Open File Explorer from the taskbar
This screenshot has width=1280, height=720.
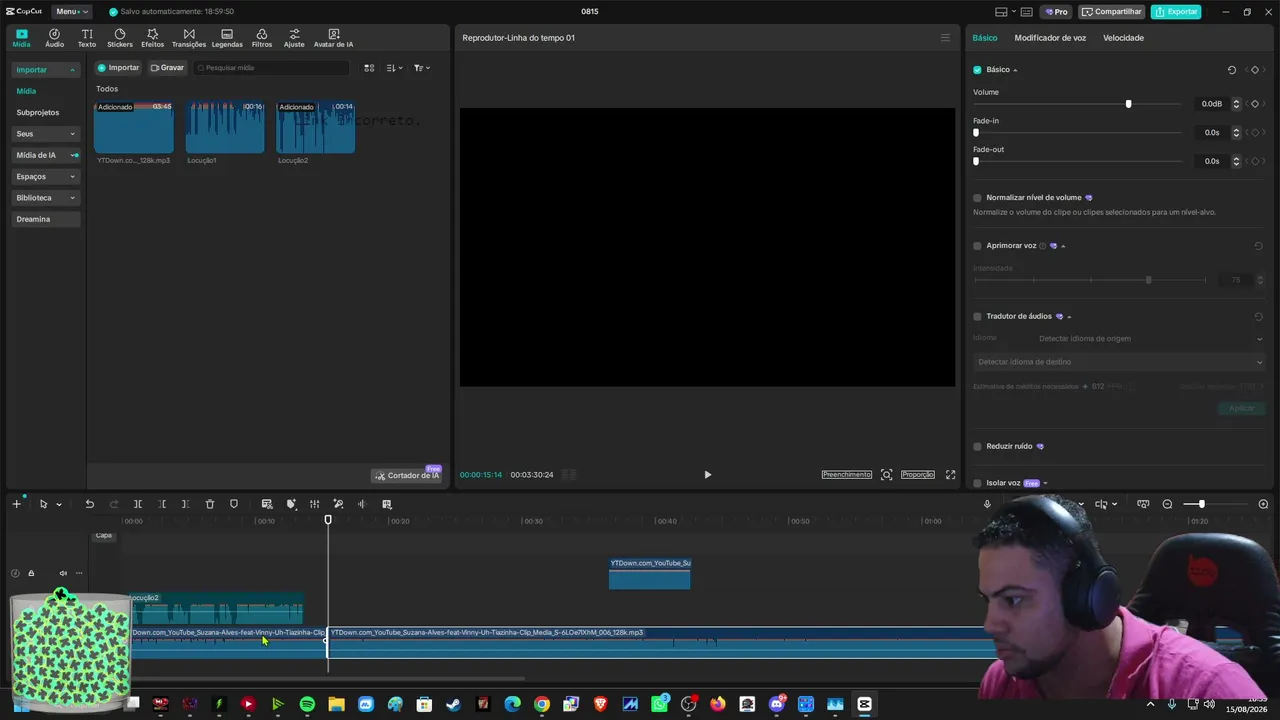coord(336,704)
